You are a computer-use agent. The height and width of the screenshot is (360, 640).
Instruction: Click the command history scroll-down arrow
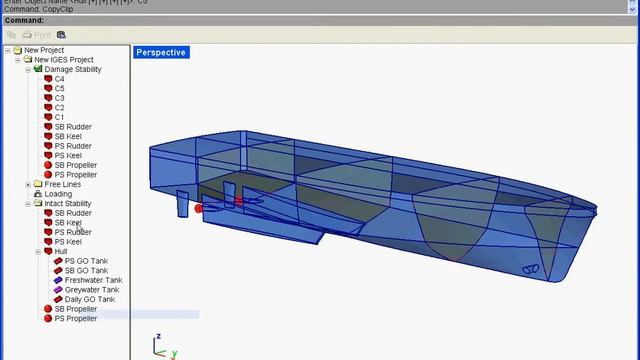[x=632, y=9]
